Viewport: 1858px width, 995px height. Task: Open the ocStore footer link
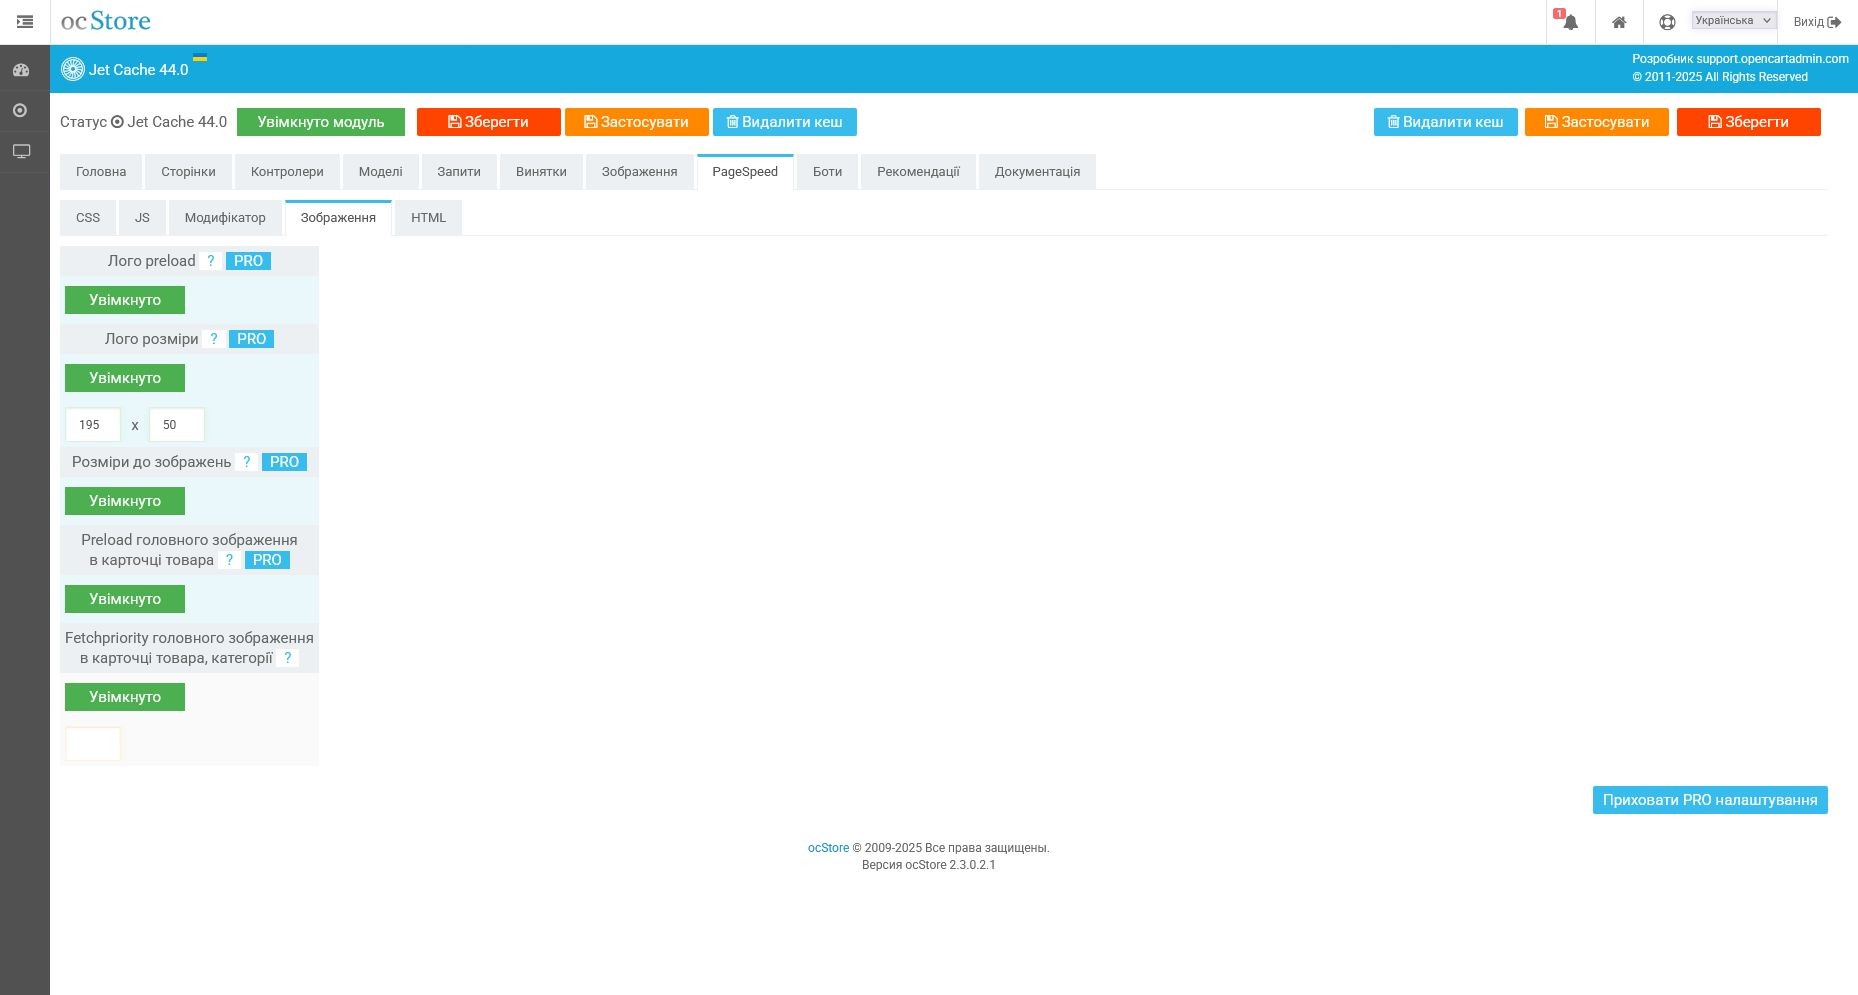coord(828,847)
